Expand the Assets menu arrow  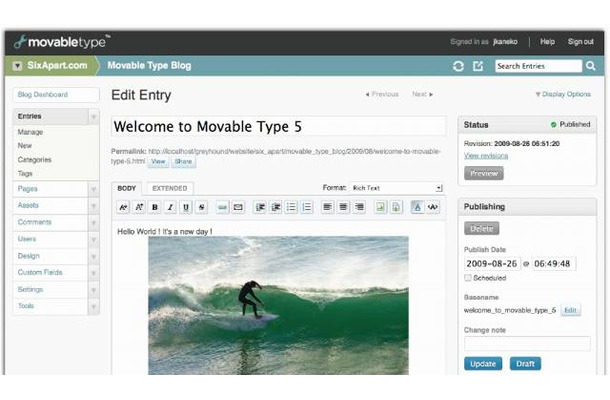coord(93,206)
